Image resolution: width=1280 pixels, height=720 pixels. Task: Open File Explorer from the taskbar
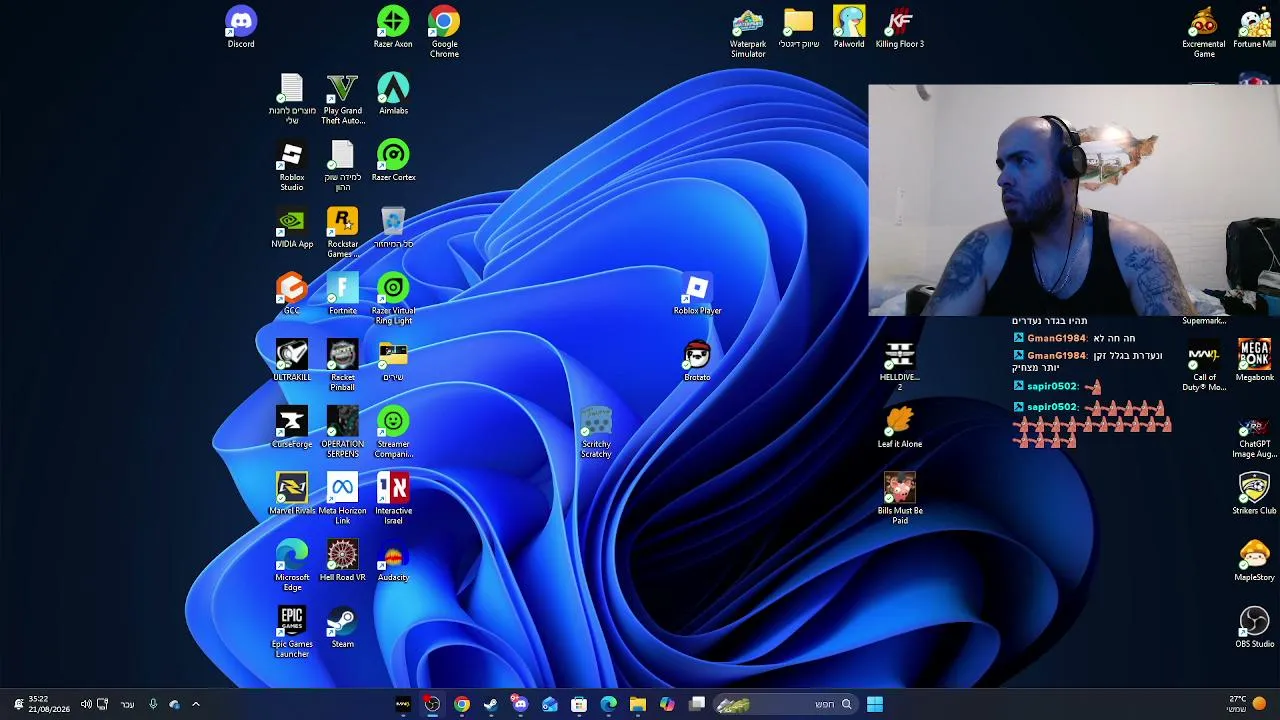[638, 704]
